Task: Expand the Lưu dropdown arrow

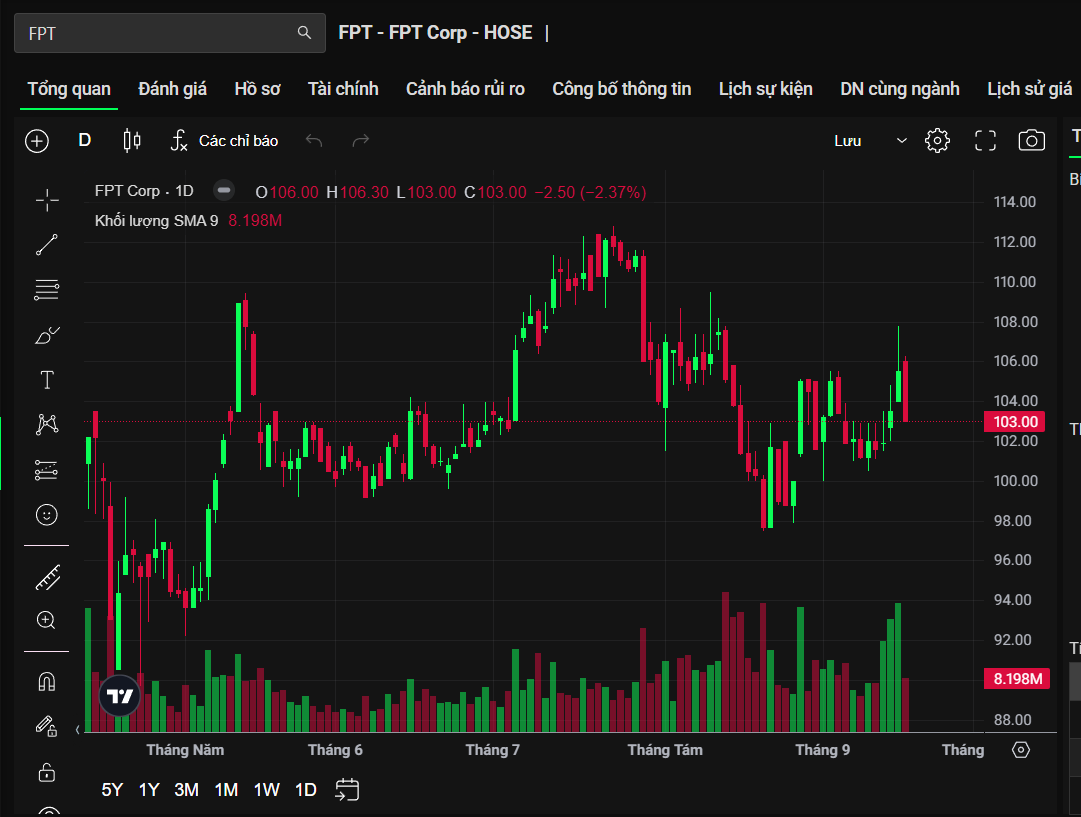Action: (901, 141)
